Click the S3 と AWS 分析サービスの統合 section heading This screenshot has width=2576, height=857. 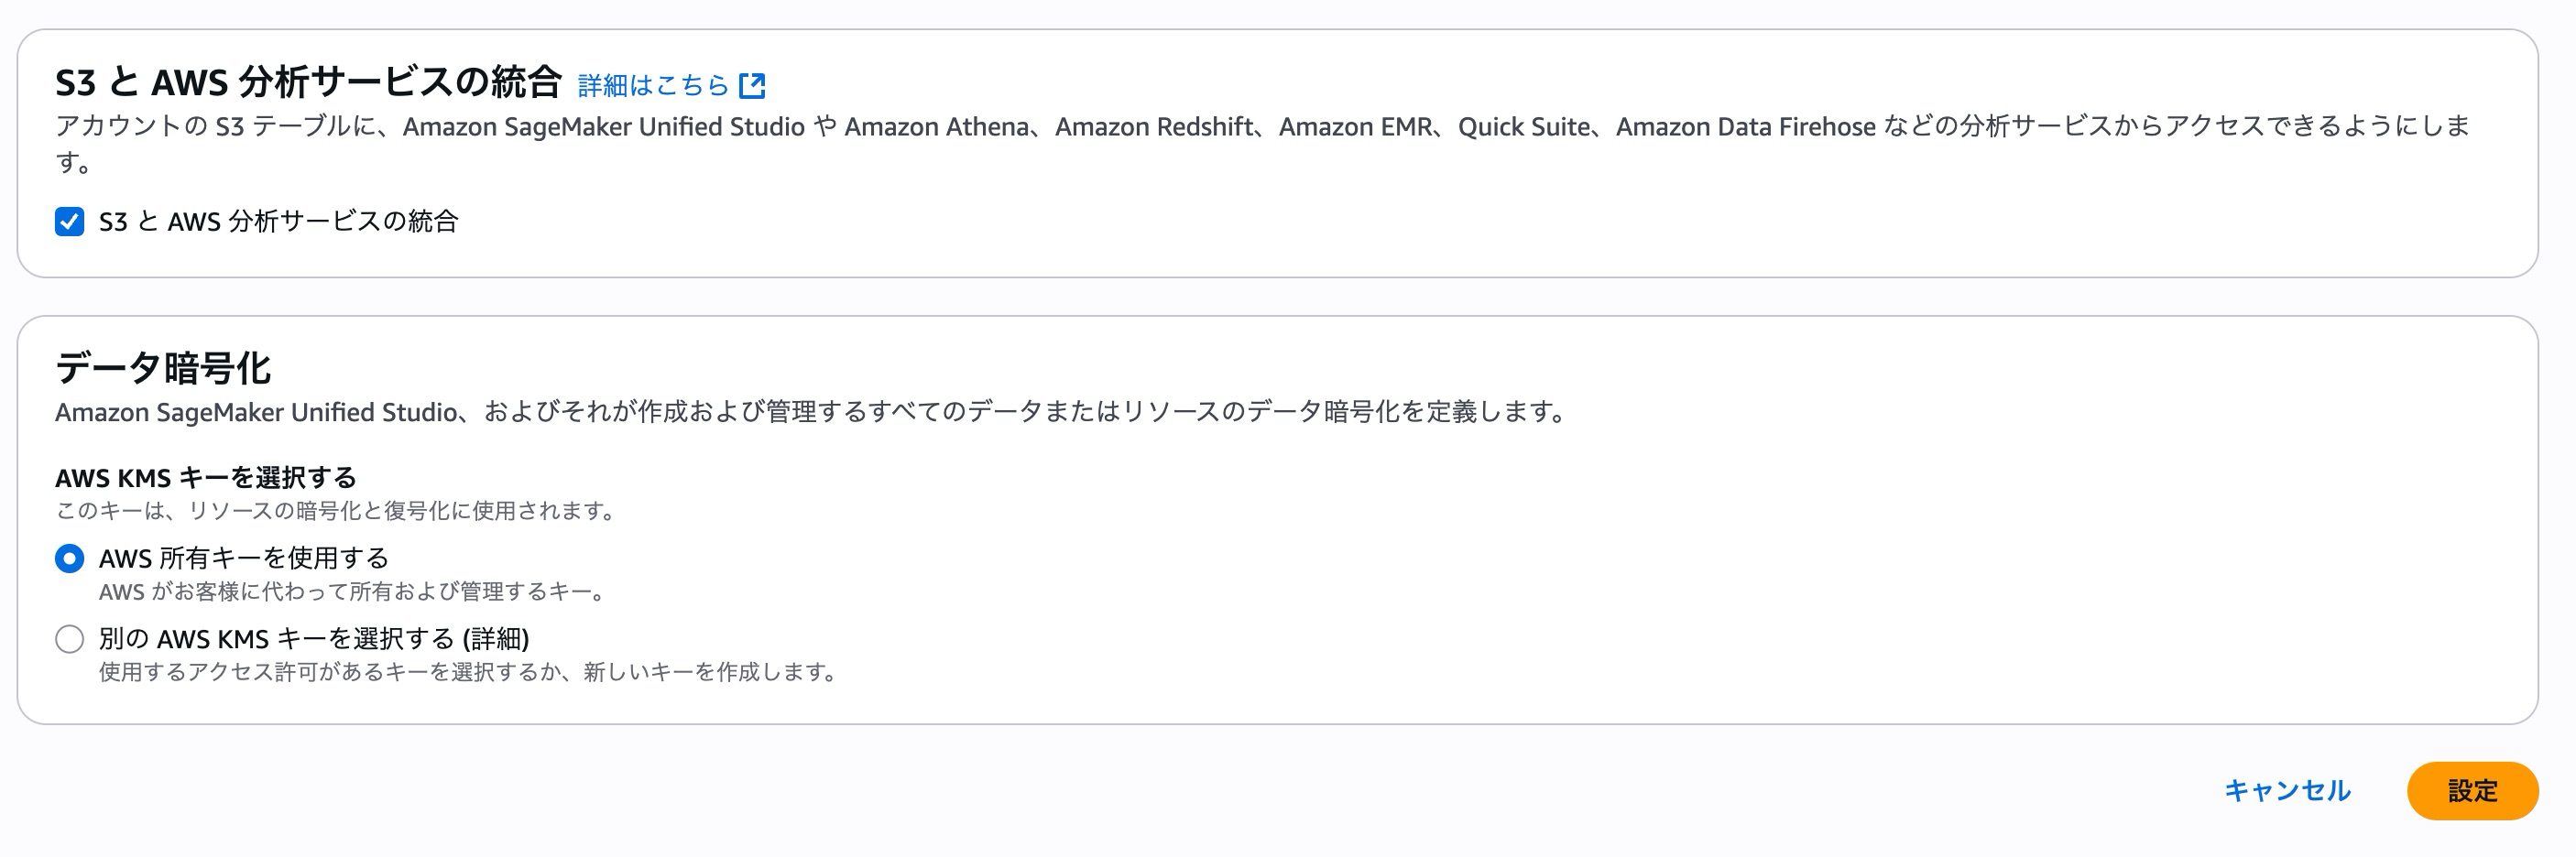point(308,82)
